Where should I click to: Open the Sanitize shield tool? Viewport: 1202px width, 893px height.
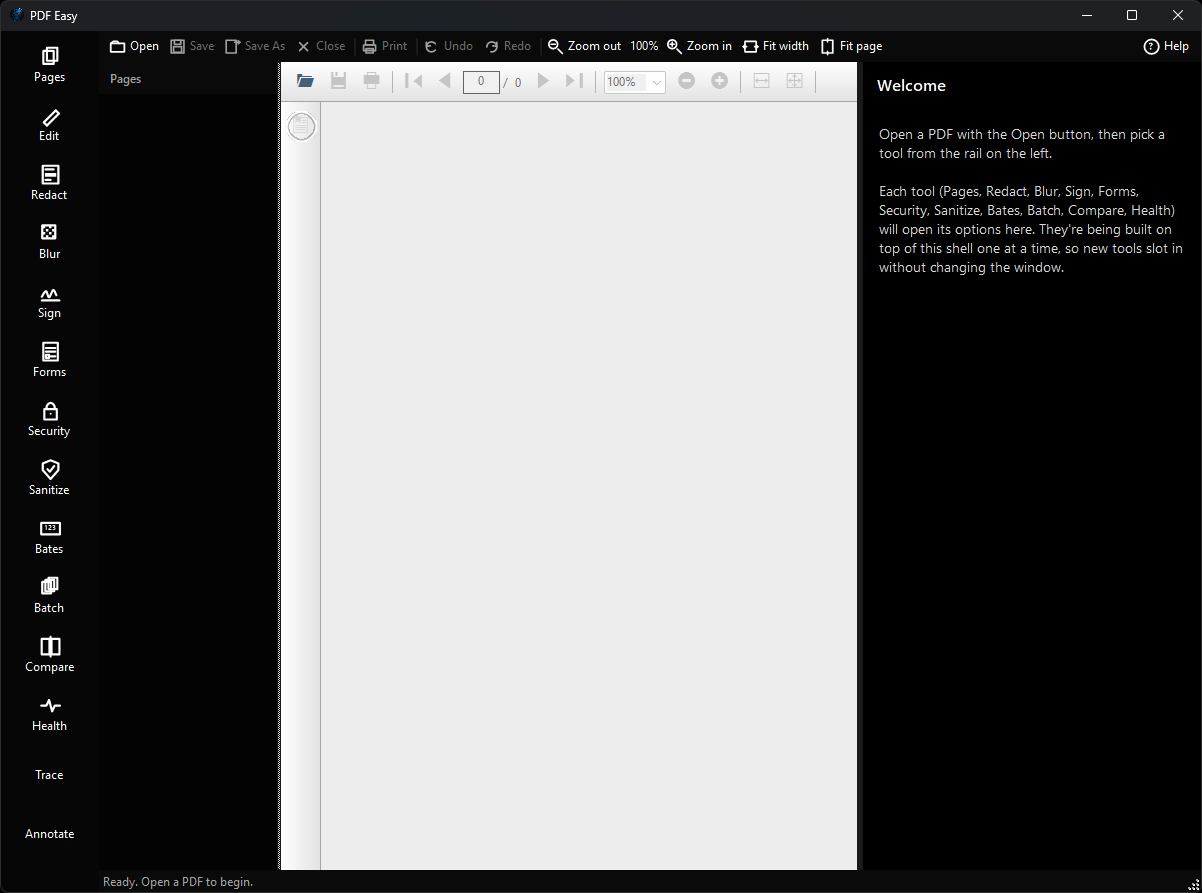49,478
